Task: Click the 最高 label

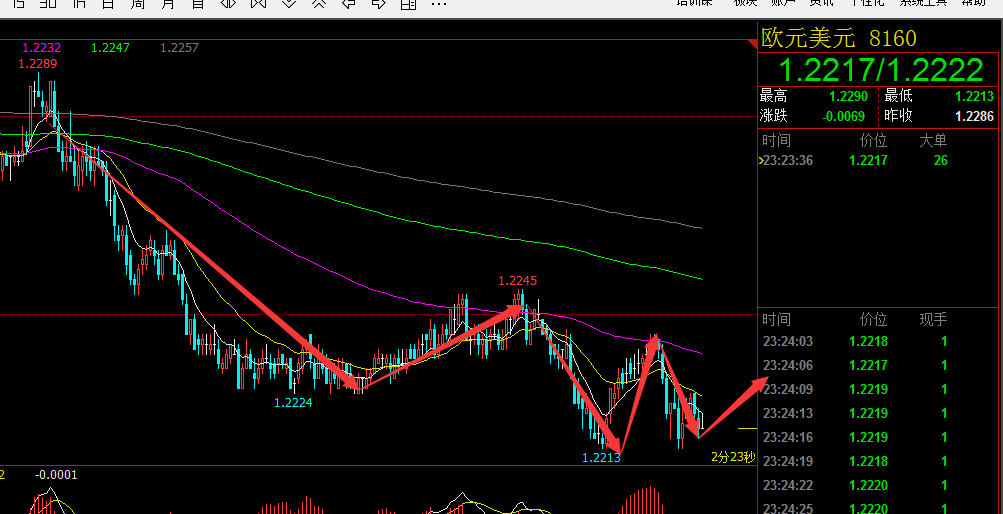Action: (773, 97)
